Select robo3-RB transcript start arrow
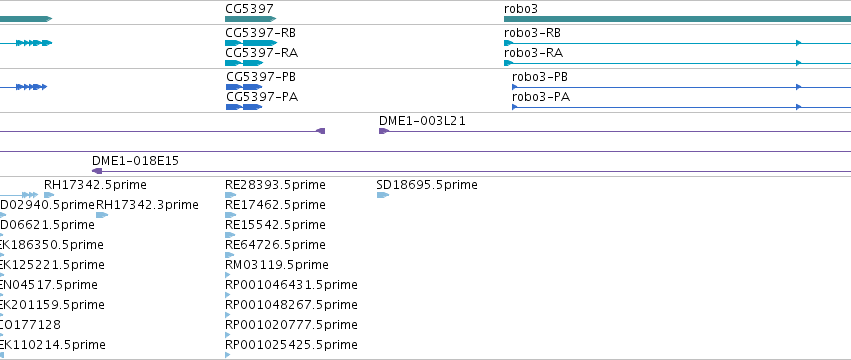851x360 pixels. click(x=509, y=43)
